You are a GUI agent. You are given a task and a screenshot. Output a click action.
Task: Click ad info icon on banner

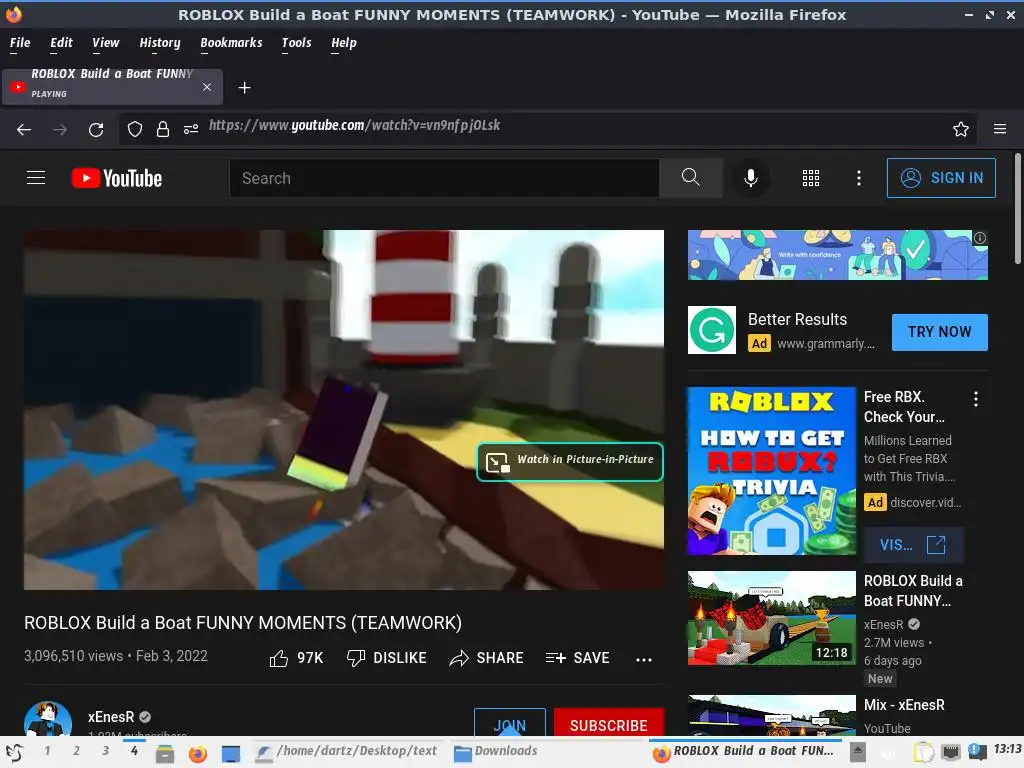980,238
